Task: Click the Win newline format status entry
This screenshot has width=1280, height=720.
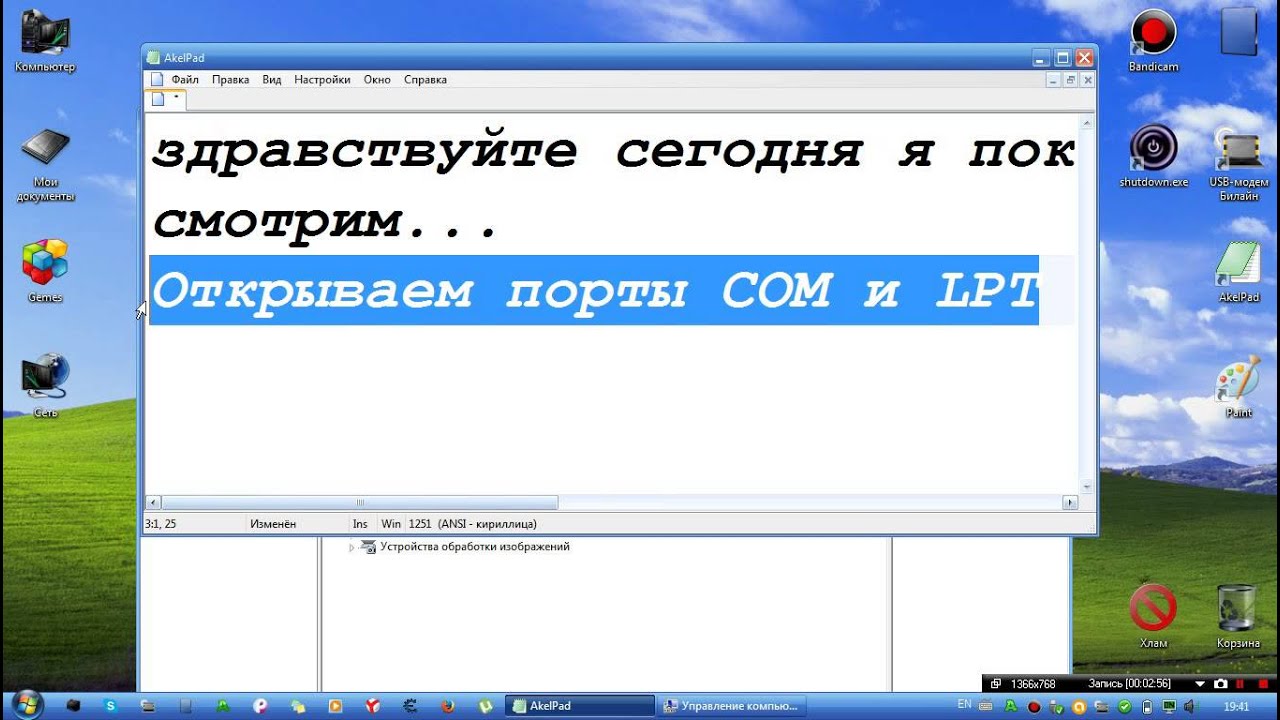Action: 391,524
